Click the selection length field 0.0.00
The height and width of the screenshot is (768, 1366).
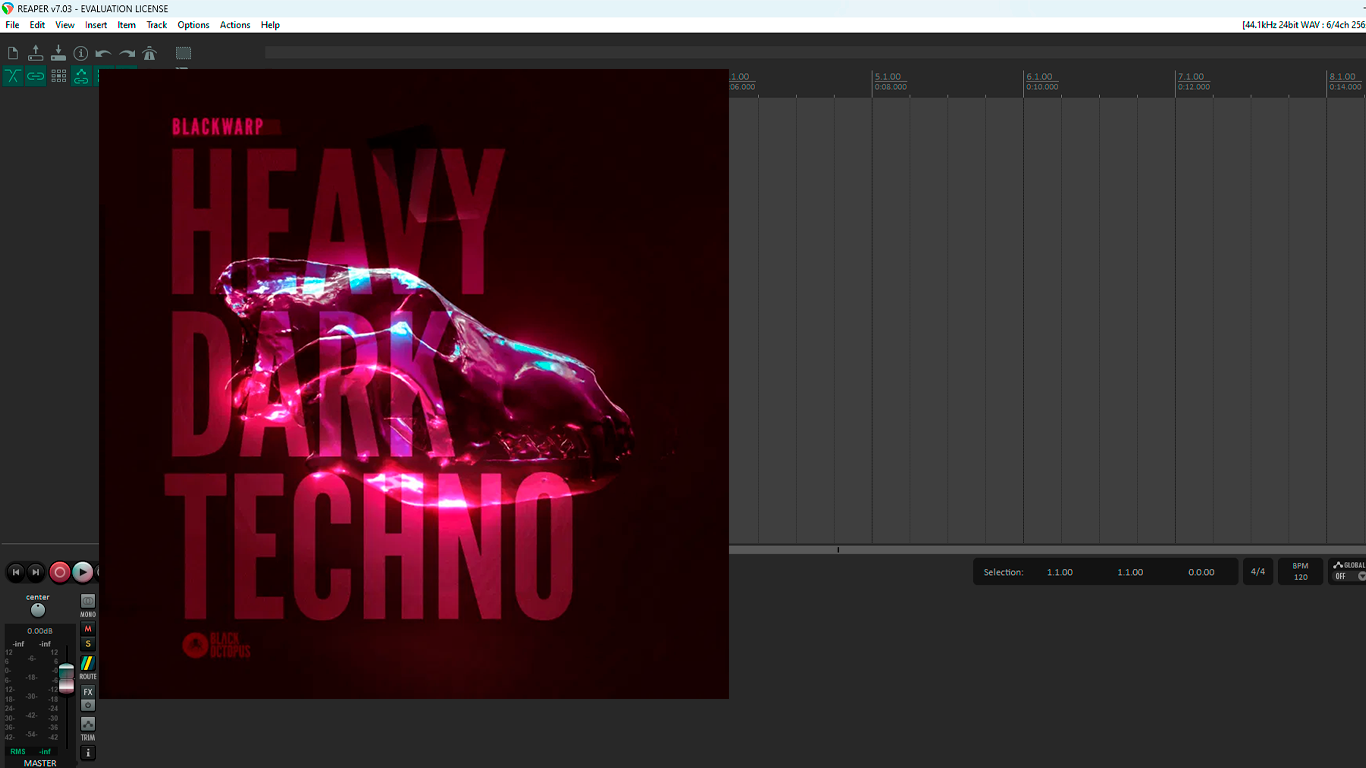point(1201,572)
